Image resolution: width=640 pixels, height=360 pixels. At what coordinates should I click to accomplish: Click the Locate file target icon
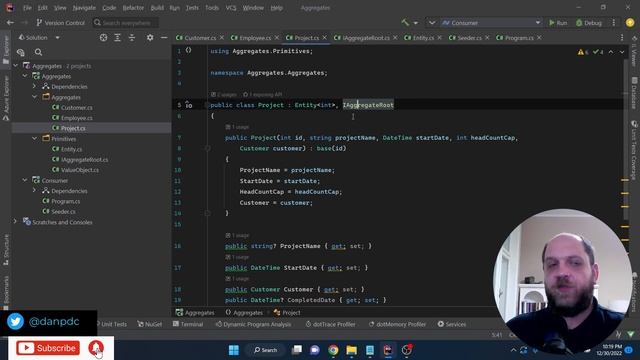[103, 38]
